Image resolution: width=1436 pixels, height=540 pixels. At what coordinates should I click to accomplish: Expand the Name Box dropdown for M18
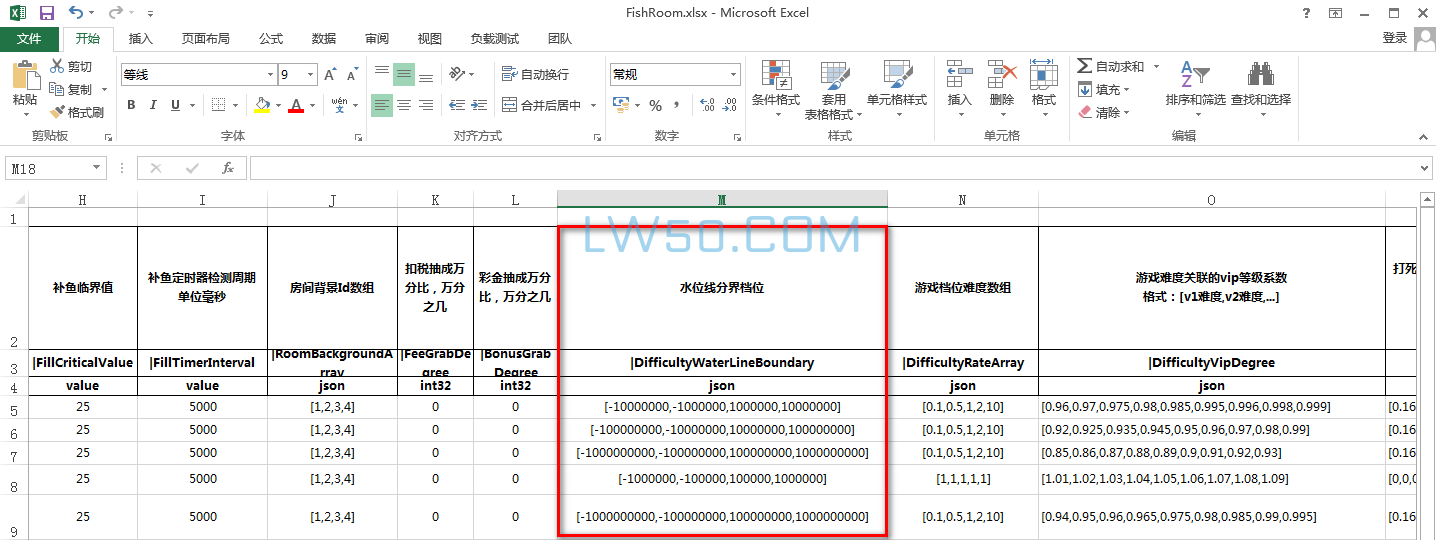tap(97, 169)
